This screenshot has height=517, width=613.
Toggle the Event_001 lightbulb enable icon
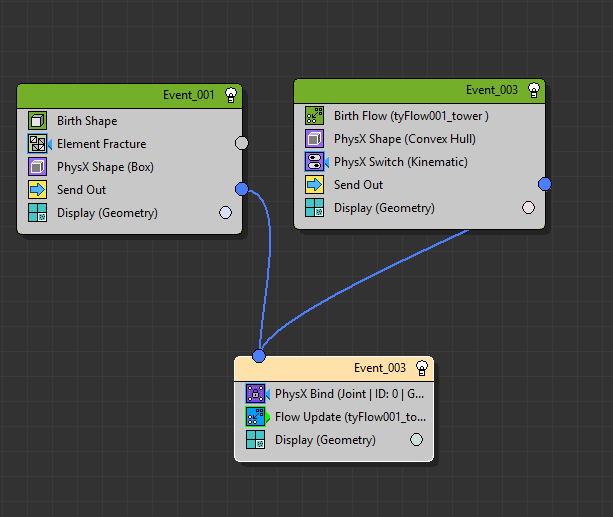231,95
